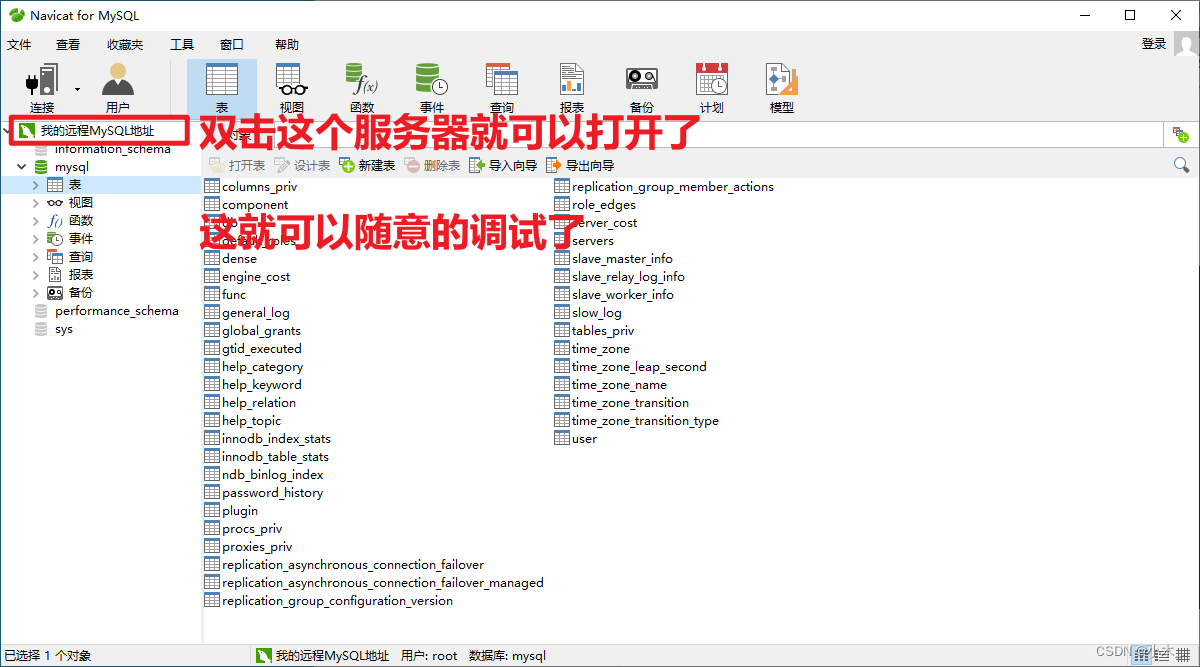
Task: Select the replication_group_member_actions table
Action: pyautogui.click(x=672, y=187)
